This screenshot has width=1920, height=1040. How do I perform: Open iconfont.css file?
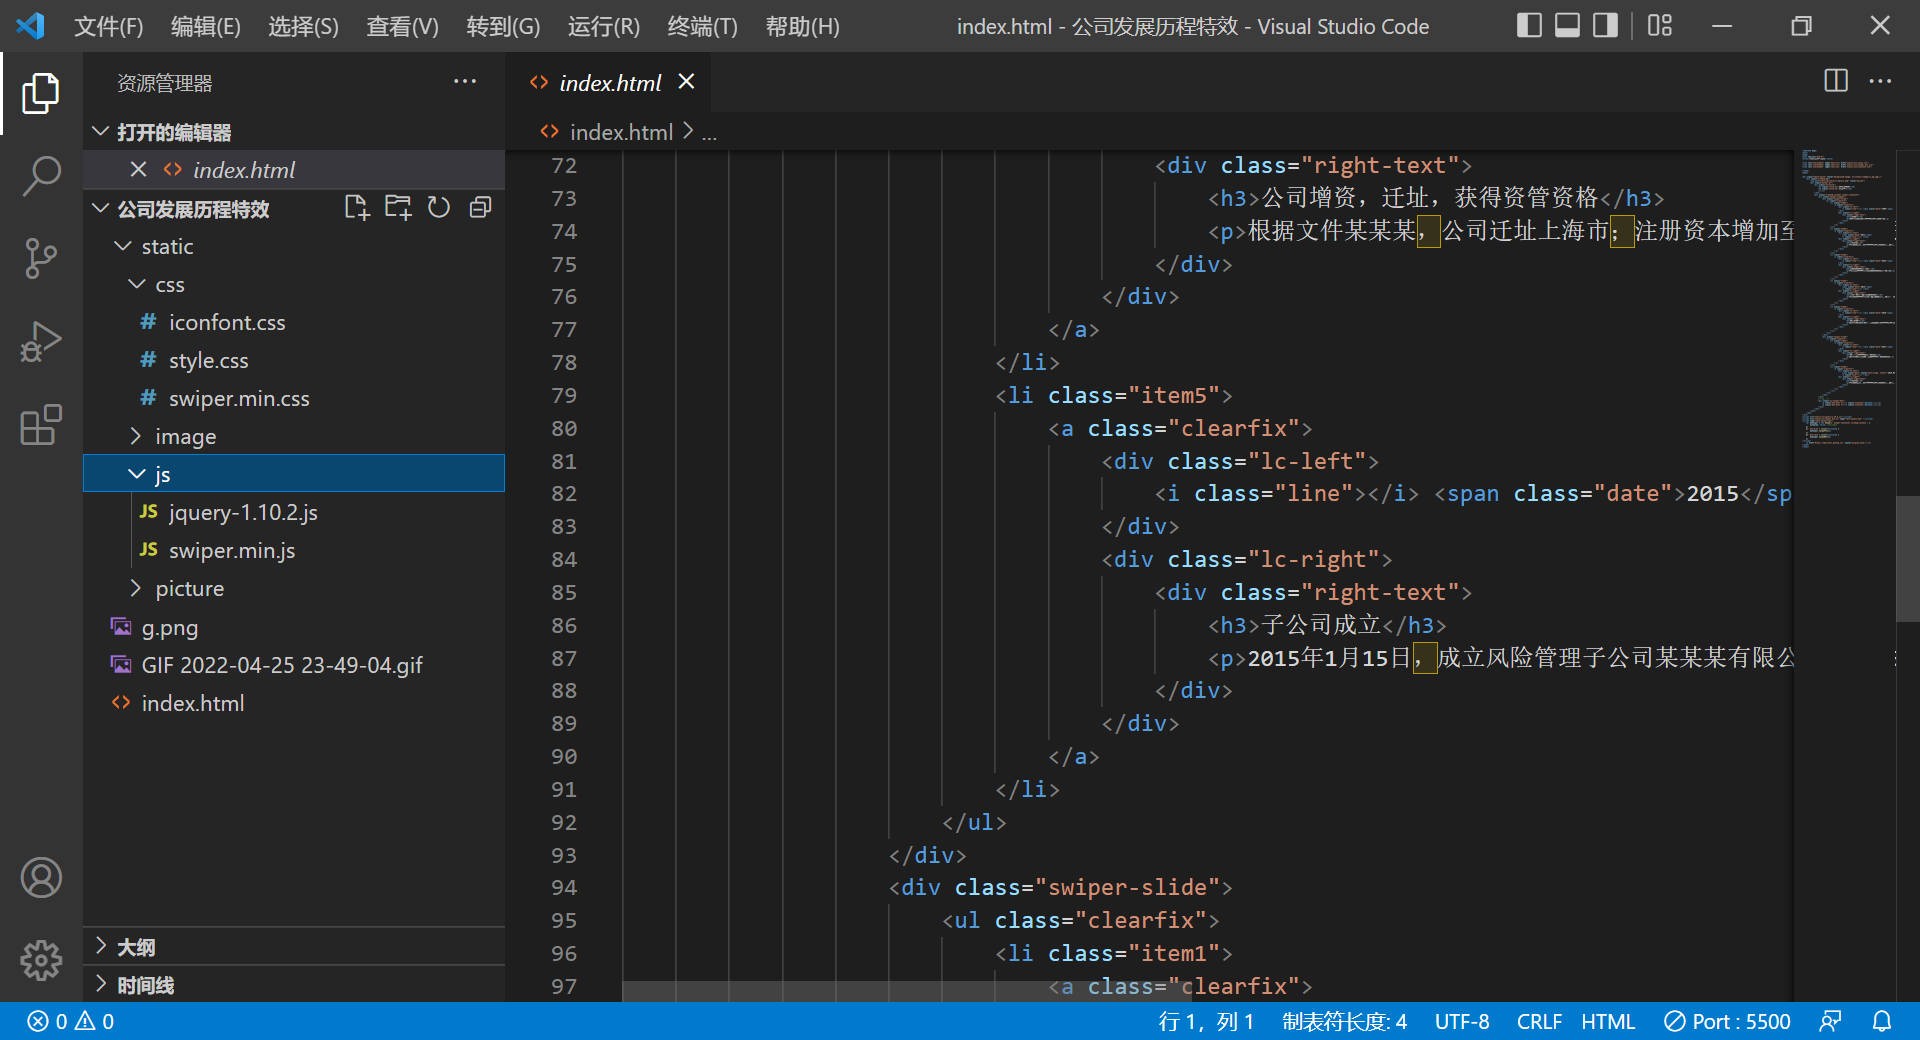pyautogui.click(x=294, y=322)
